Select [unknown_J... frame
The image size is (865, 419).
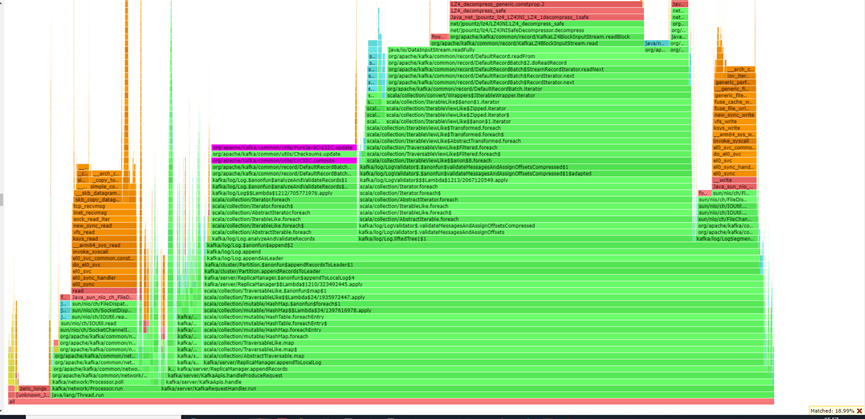pyautogui.click(x=32, y=395)
